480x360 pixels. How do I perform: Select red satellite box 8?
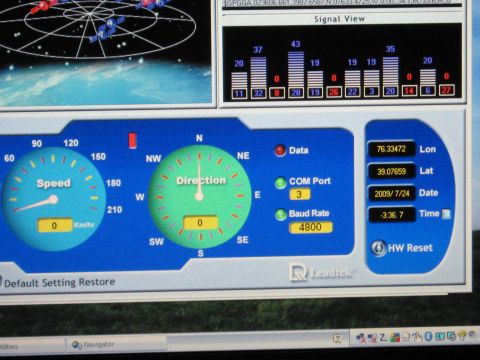277,93
